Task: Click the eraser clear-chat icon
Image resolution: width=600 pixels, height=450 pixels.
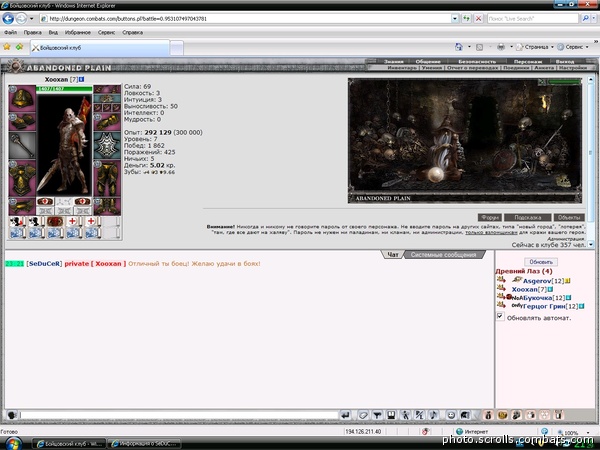Action: coord(363,415)
